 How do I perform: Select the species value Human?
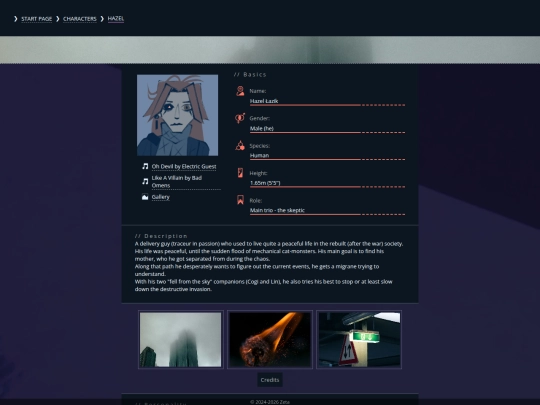(259, 155)
